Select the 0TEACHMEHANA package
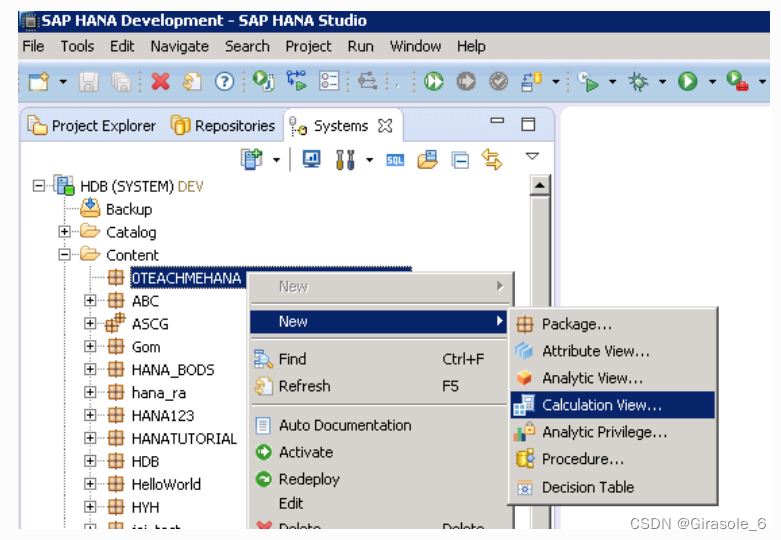This screenshot has height=540, width=781. (x=186, y=278)
